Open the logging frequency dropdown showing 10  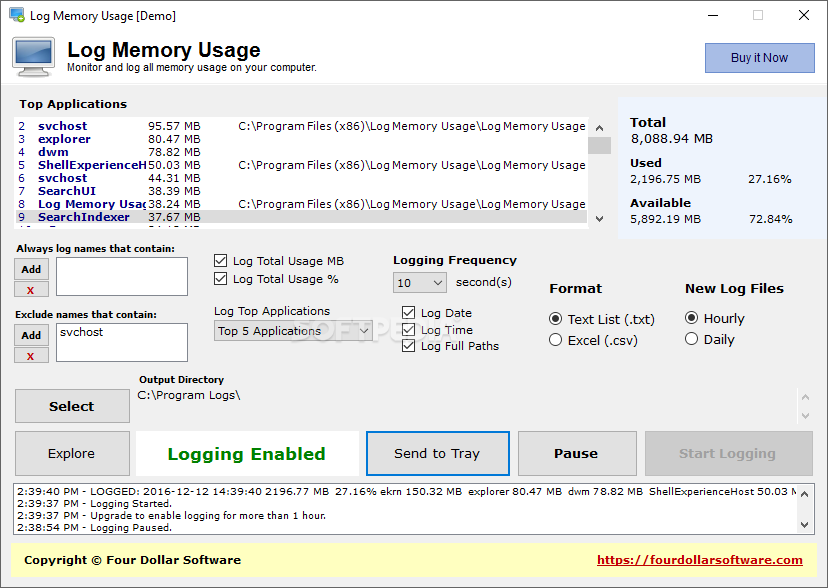pos(420,282)
